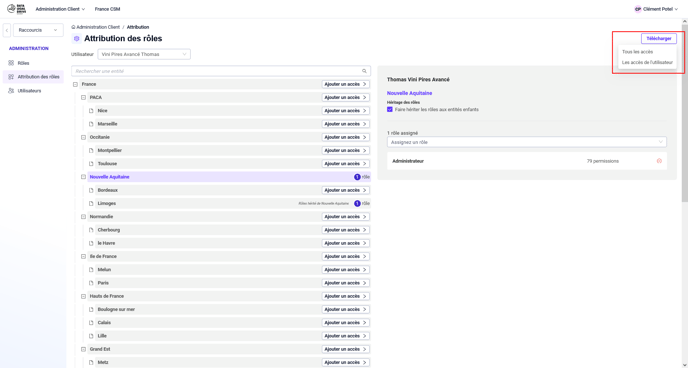This screenshot has width=688, height=368.
Task: Collapse the France tree node
Action: (x=75, y=84)
